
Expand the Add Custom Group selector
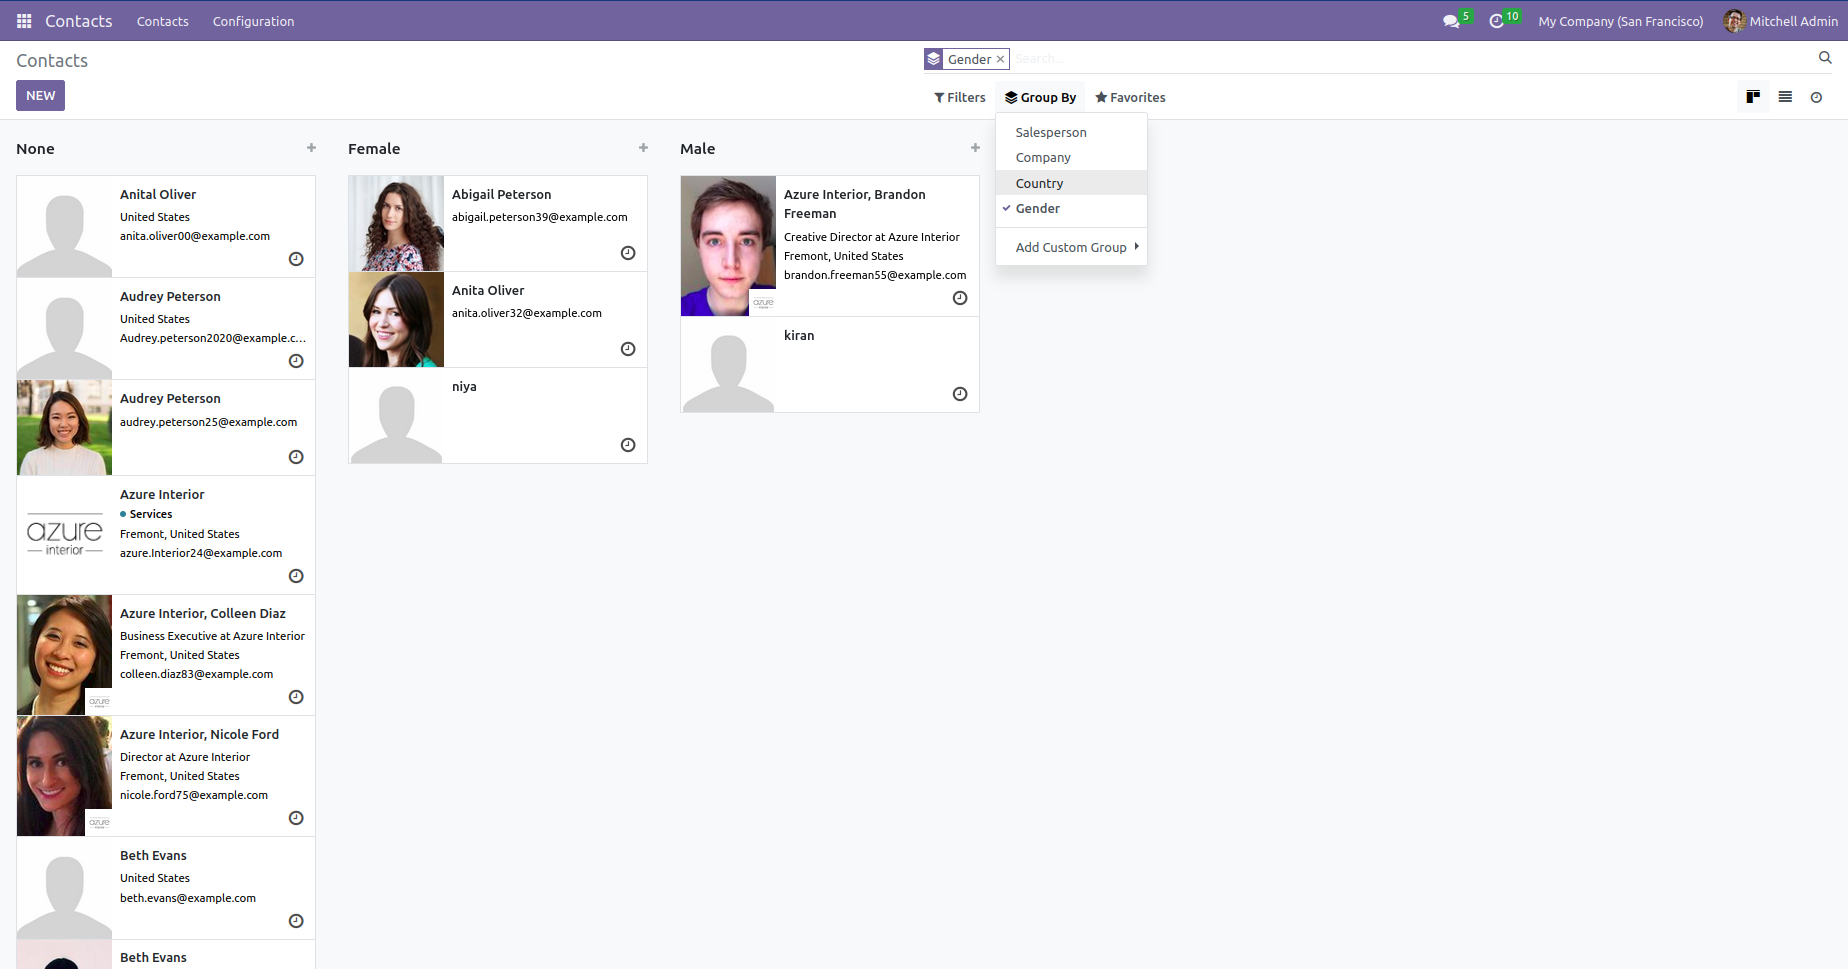[1071, 247]
